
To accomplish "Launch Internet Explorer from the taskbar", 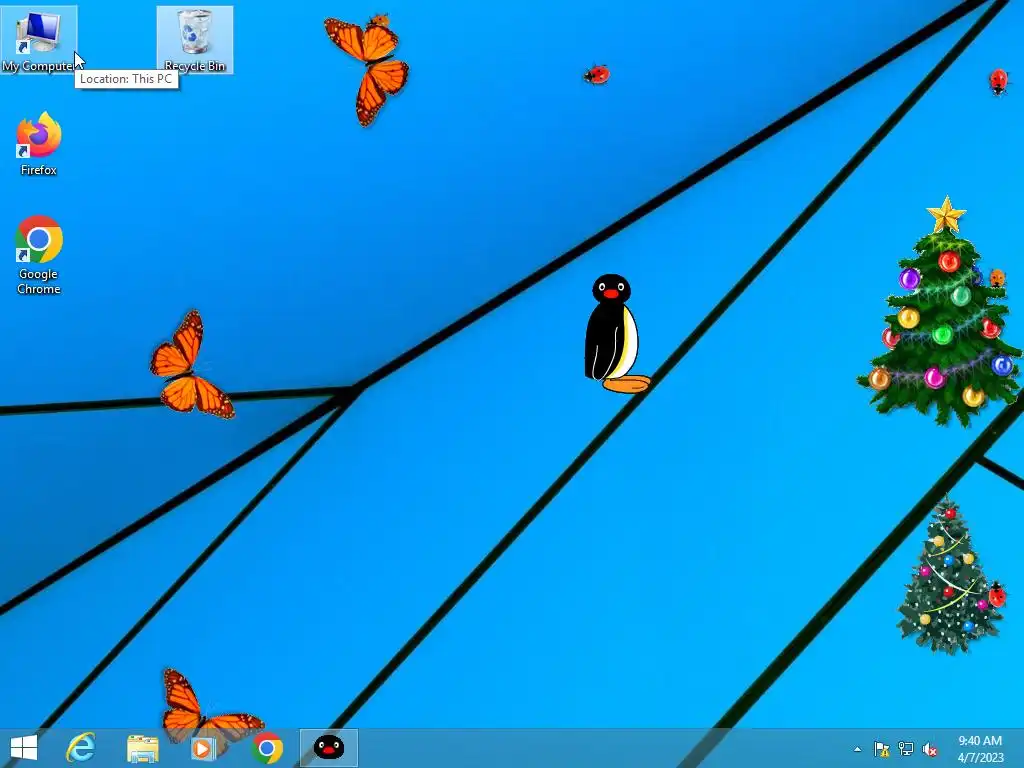I will tap(81, 748).
